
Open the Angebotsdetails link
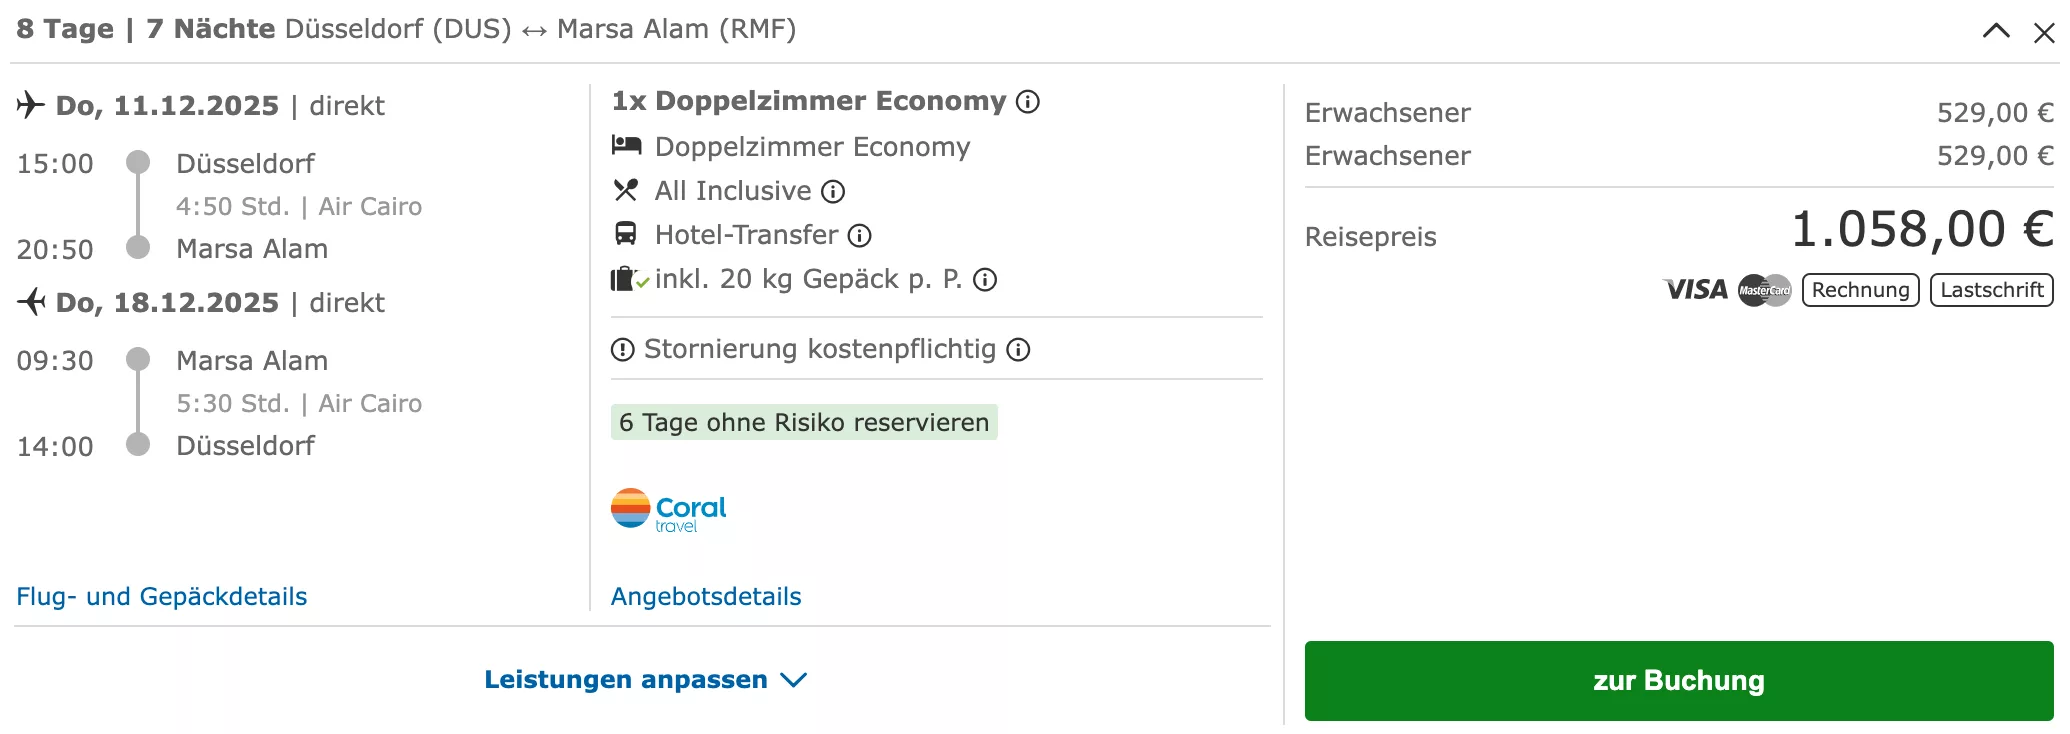(x=706, y=597)
